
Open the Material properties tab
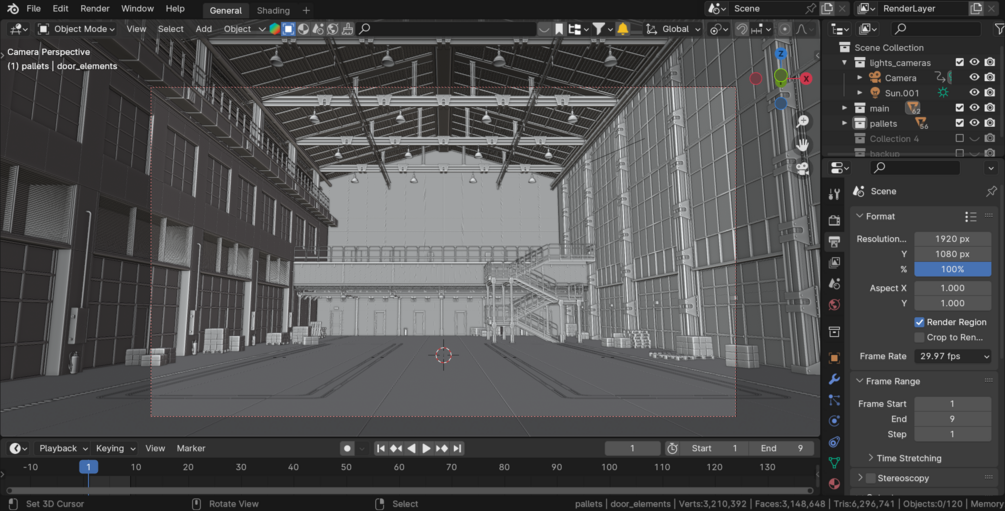(x=834, y=483)
